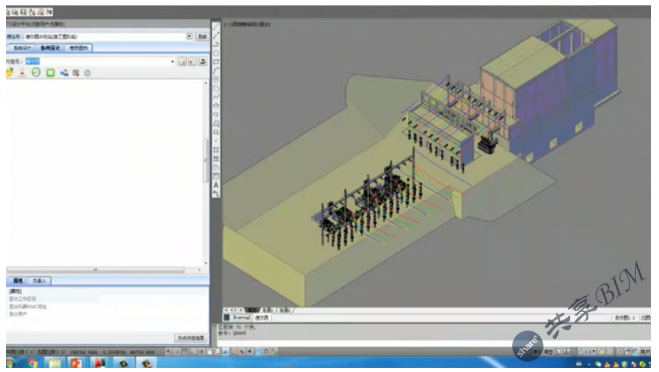
Task: Select the Rectangle tool
Action: click(216, 62)
